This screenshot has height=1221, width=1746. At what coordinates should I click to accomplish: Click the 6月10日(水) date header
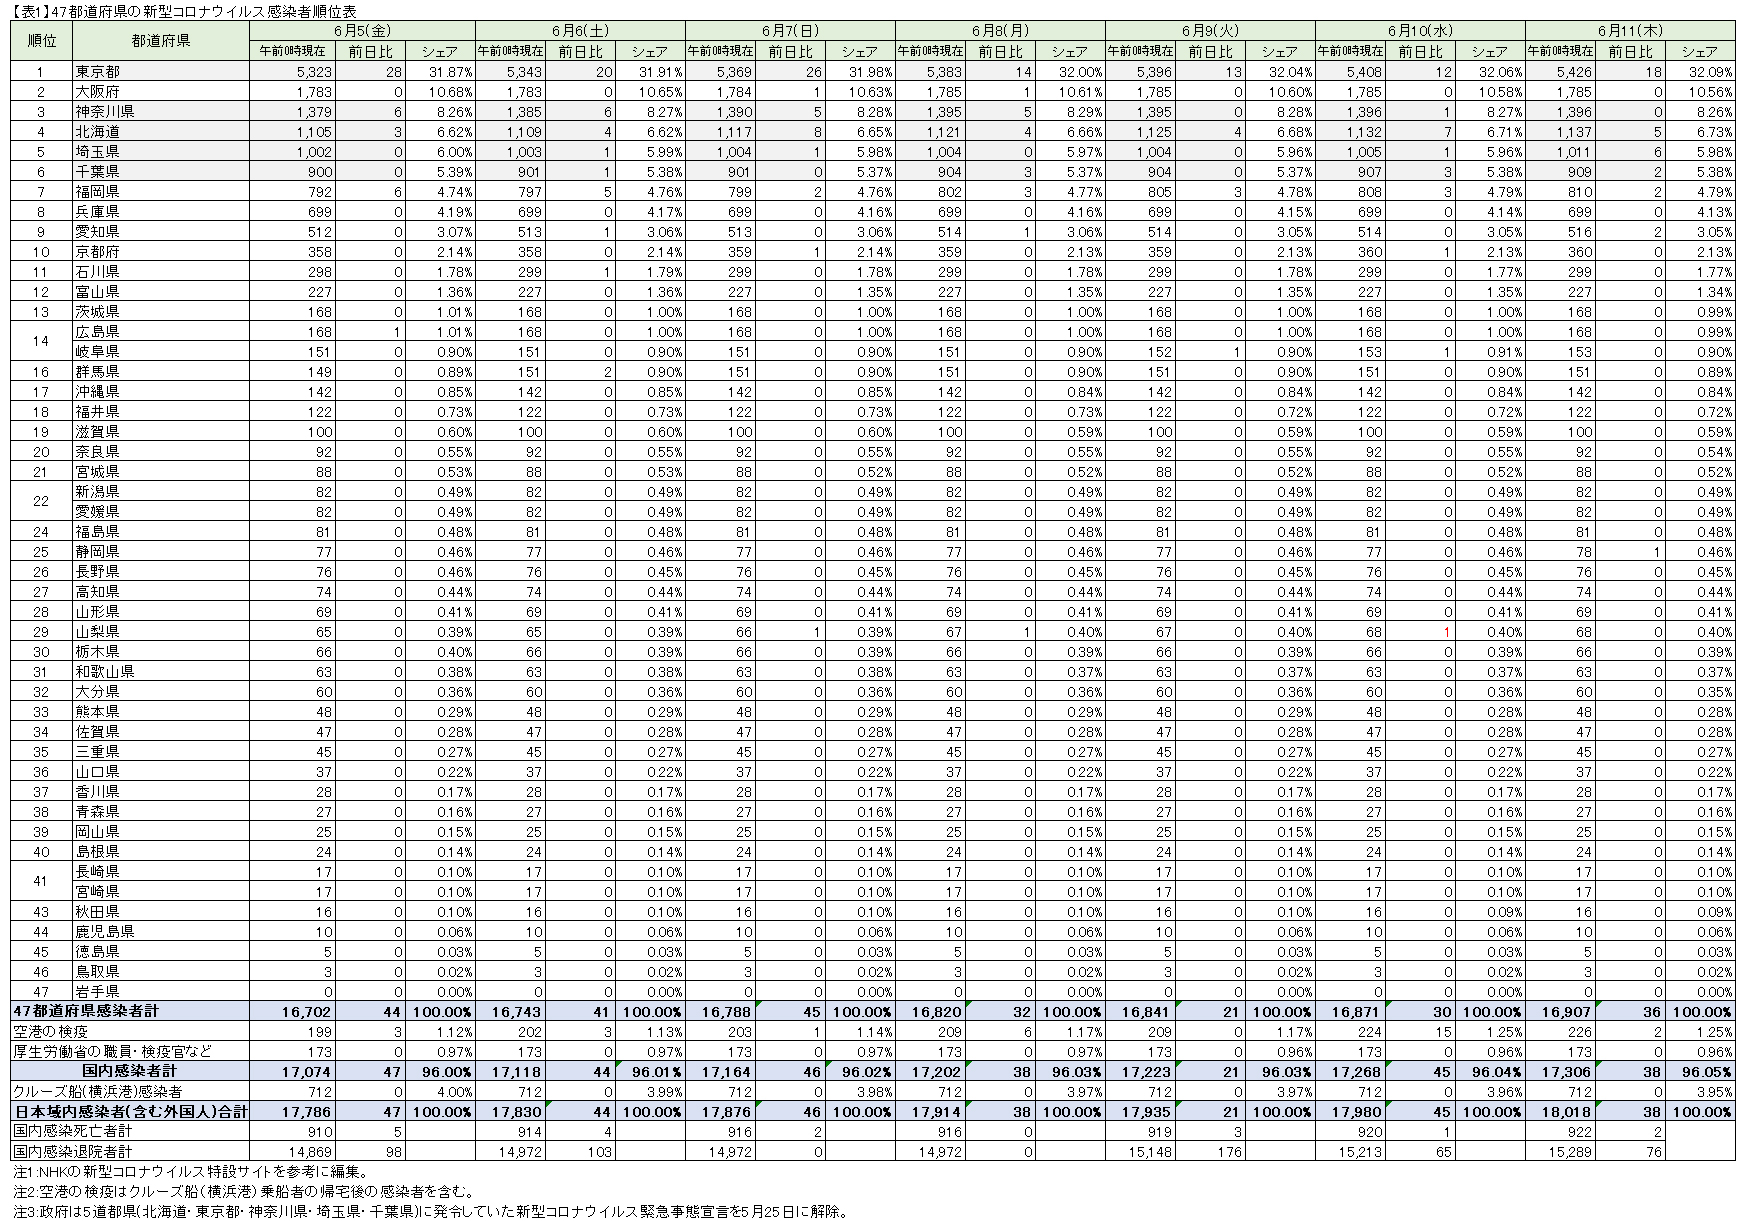tap(1420, 31)
